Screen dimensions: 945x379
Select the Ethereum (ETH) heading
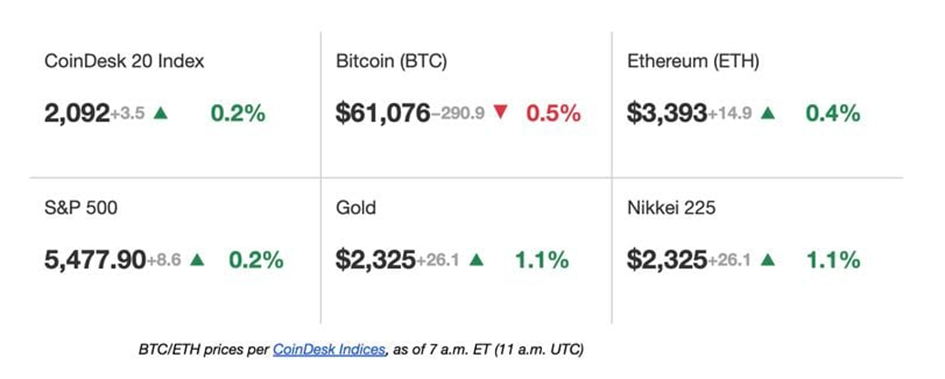(692, 62)
